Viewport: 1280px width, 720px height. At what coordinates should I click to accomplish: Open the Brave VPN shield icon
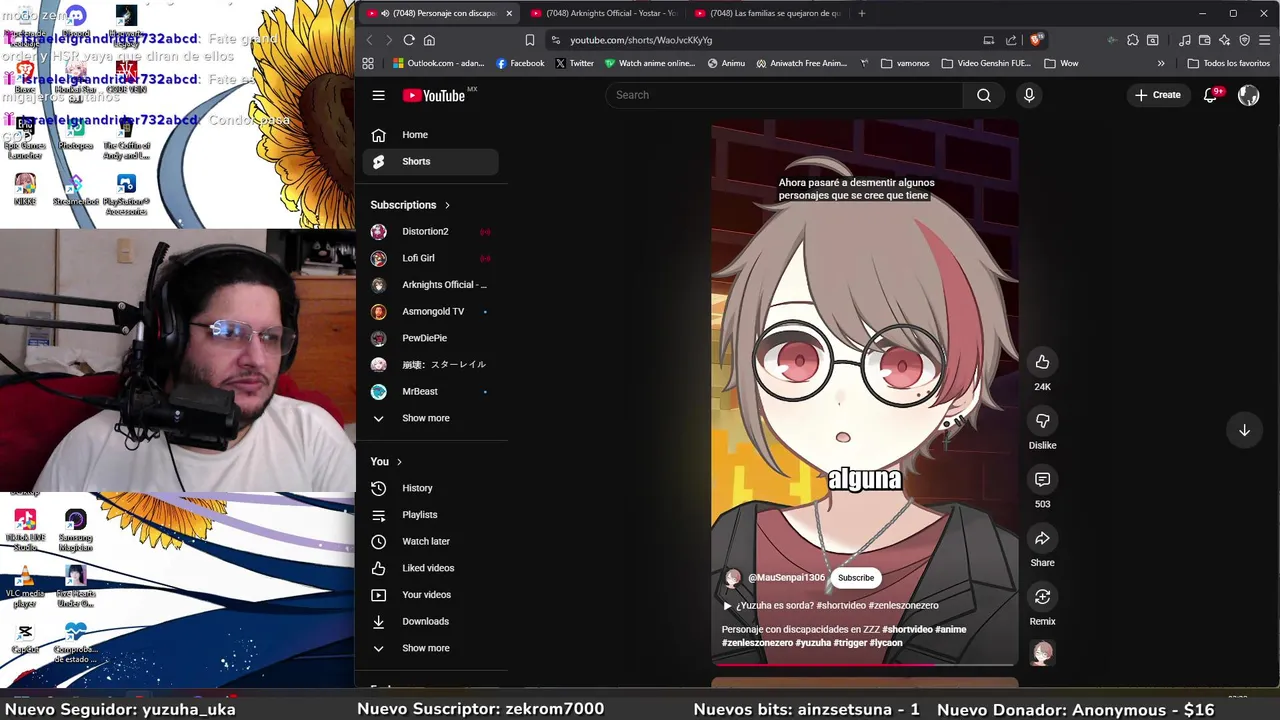[1245, 40]
